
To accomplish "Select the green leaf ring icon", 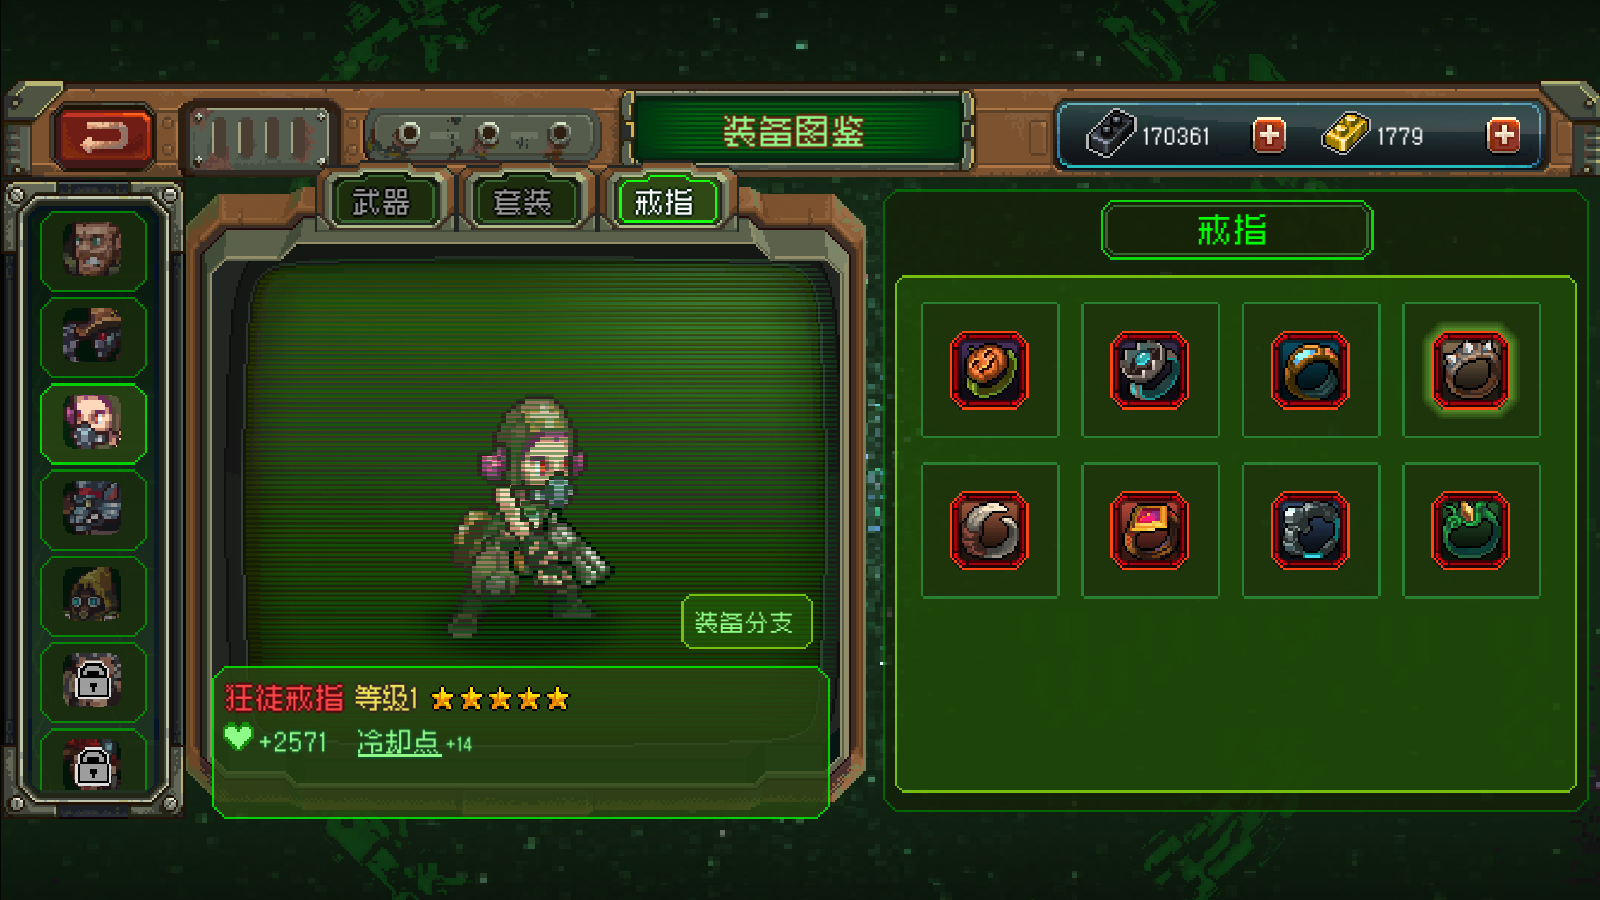I will [1471, 530].
